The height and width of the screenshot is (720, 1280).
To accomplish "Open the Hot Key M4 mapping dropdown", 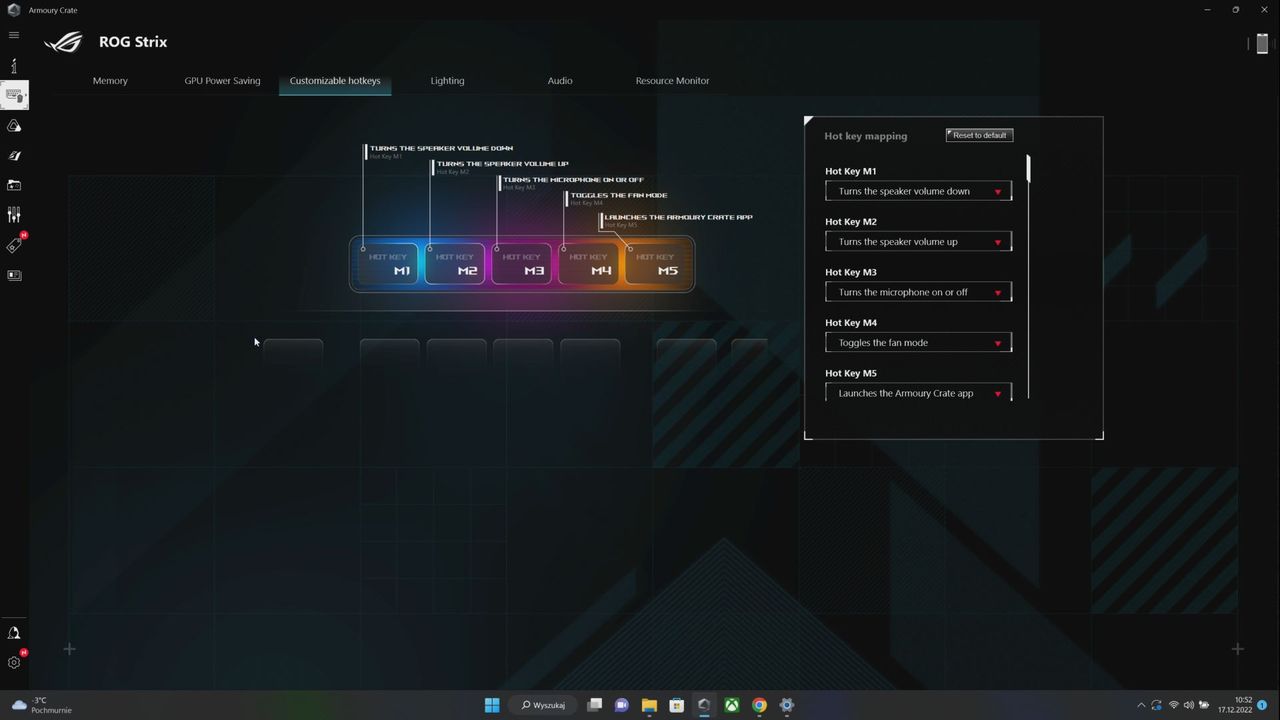I will [x=918, y=343].
